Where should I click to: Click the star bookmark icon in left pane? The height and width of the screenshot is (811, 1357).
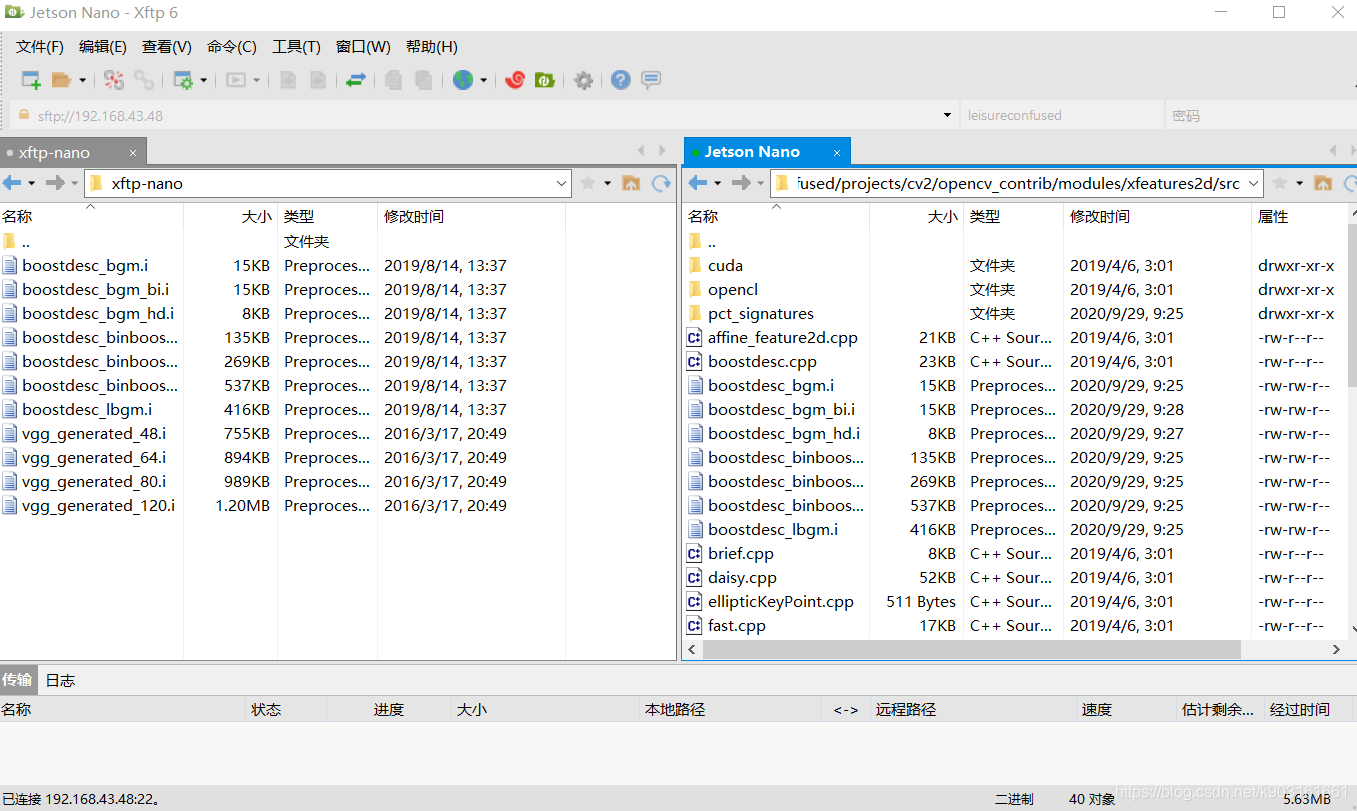tap(589, 183)
